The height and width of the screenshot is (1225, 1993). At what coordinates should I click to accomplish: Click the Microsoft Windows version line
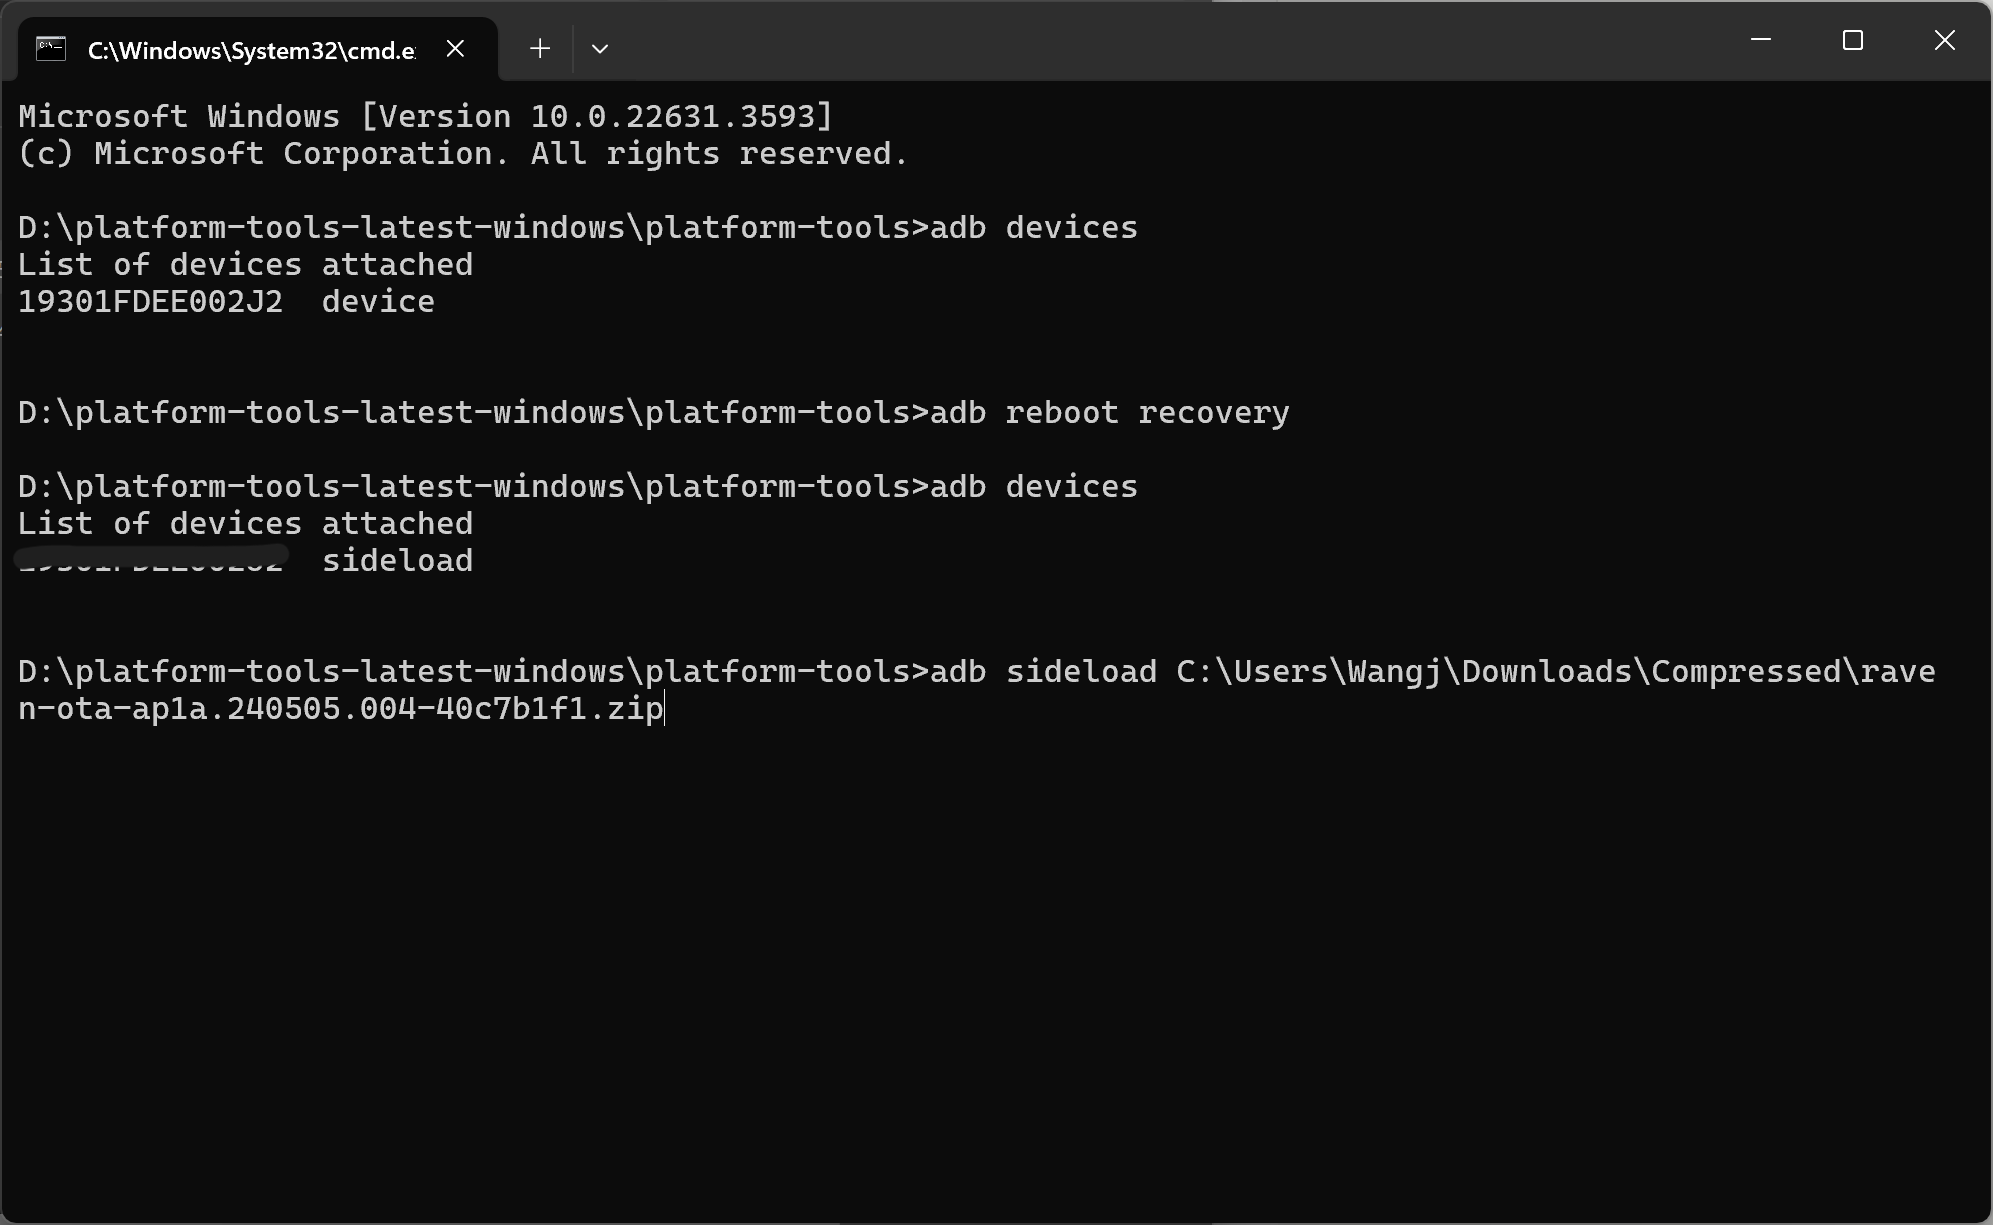tap(425, 117)
